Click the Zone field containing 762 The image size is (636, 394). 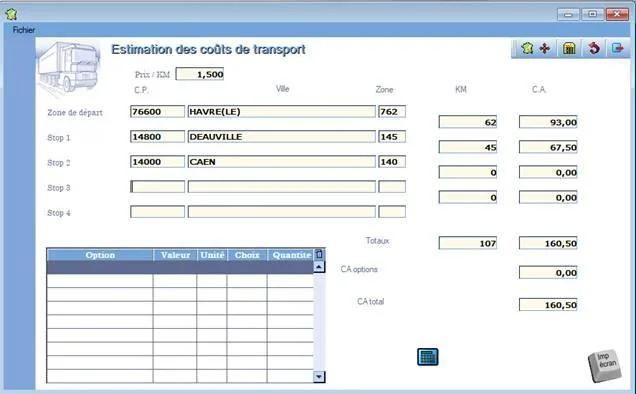[392, 112]
